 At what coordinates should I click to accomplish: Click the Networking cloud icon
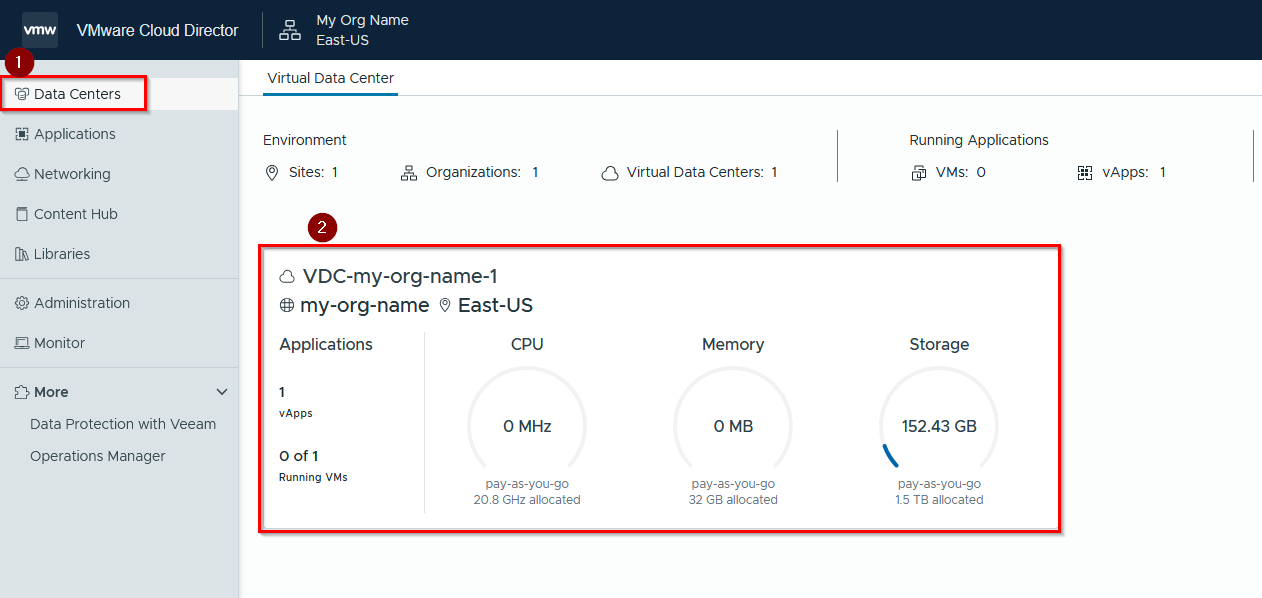point(22,174)
